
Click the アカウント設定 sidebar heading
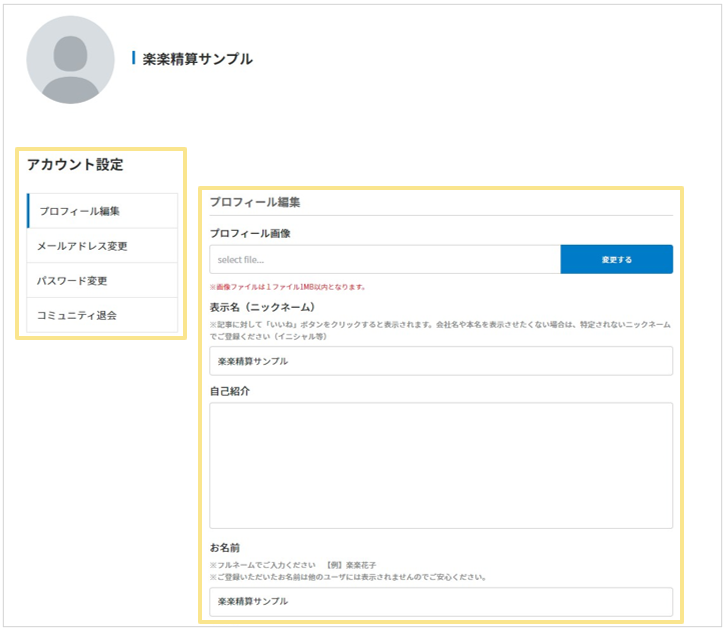(x=75, y=165)
